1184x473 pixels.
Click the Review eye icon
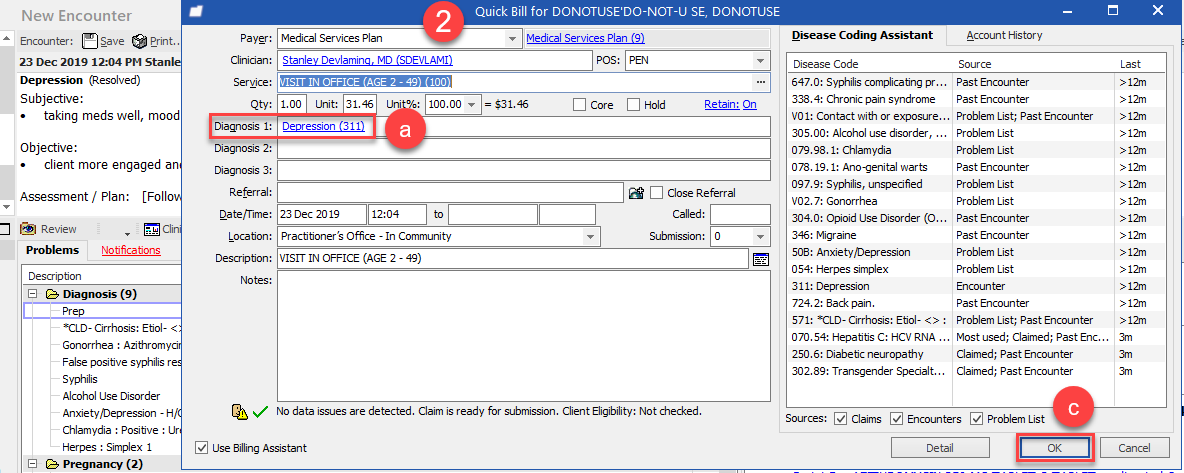coord(28,229)
